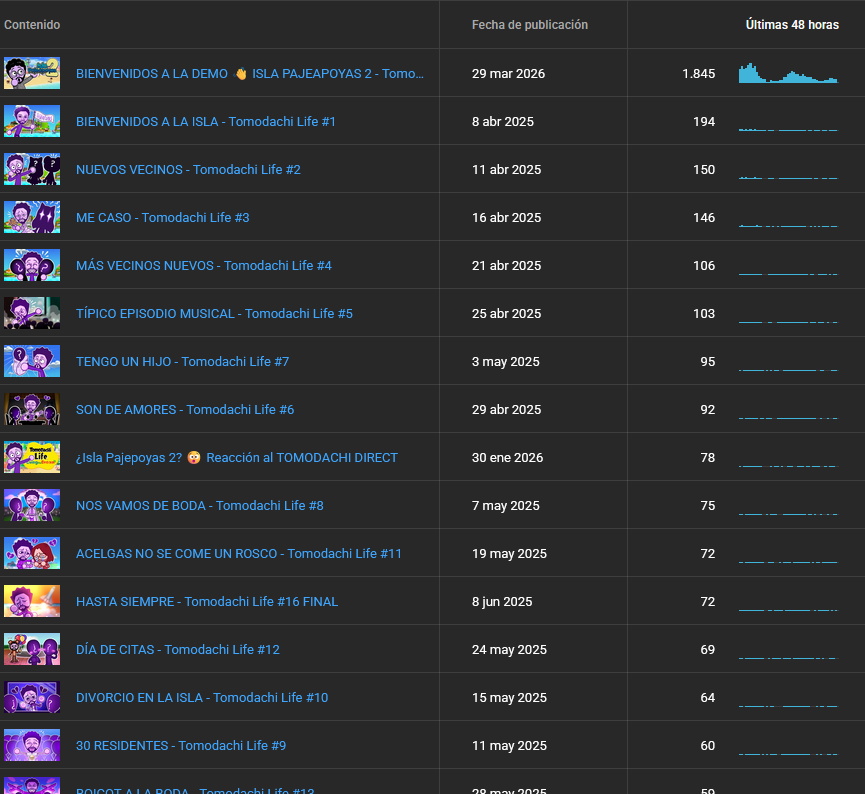This screenshot has width=865, height=794.
Task: Click sparkline chart in the 150 views row
Action: tap(788, 177)
